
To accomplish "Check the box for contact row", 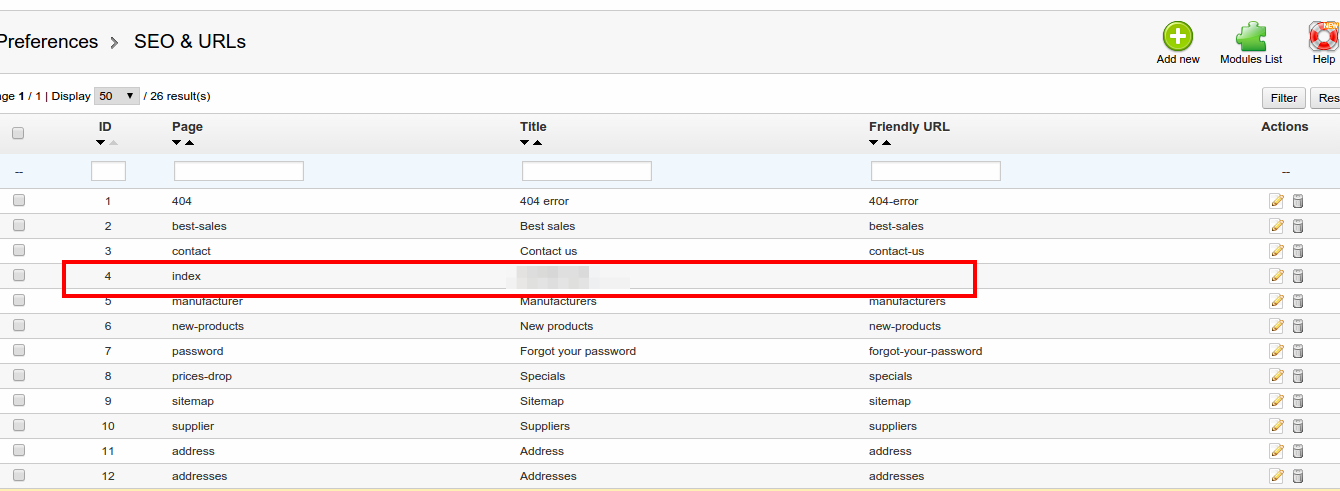I will (18, 250).
